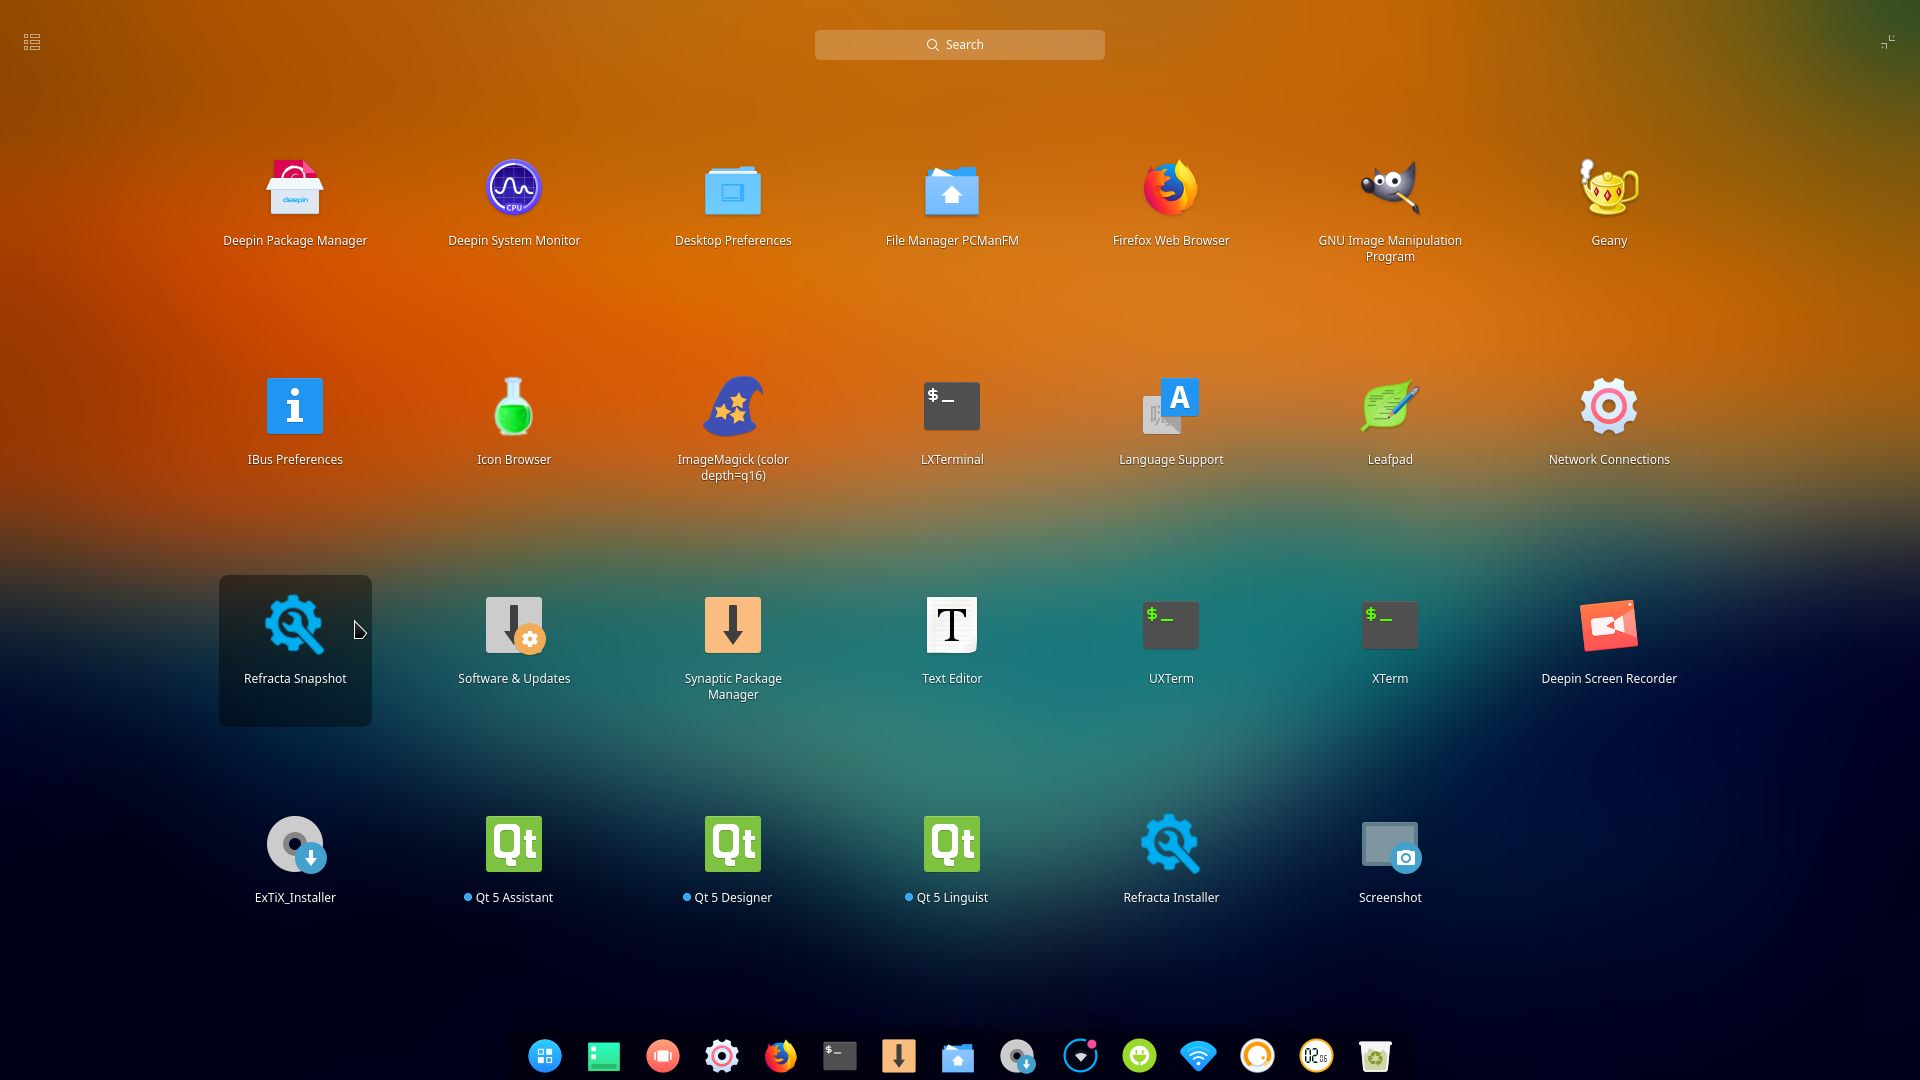Open file manager folder in dock
Image resolution: width=1920 pixels, height=1080 pixels.
click(x=958, y=1056)
